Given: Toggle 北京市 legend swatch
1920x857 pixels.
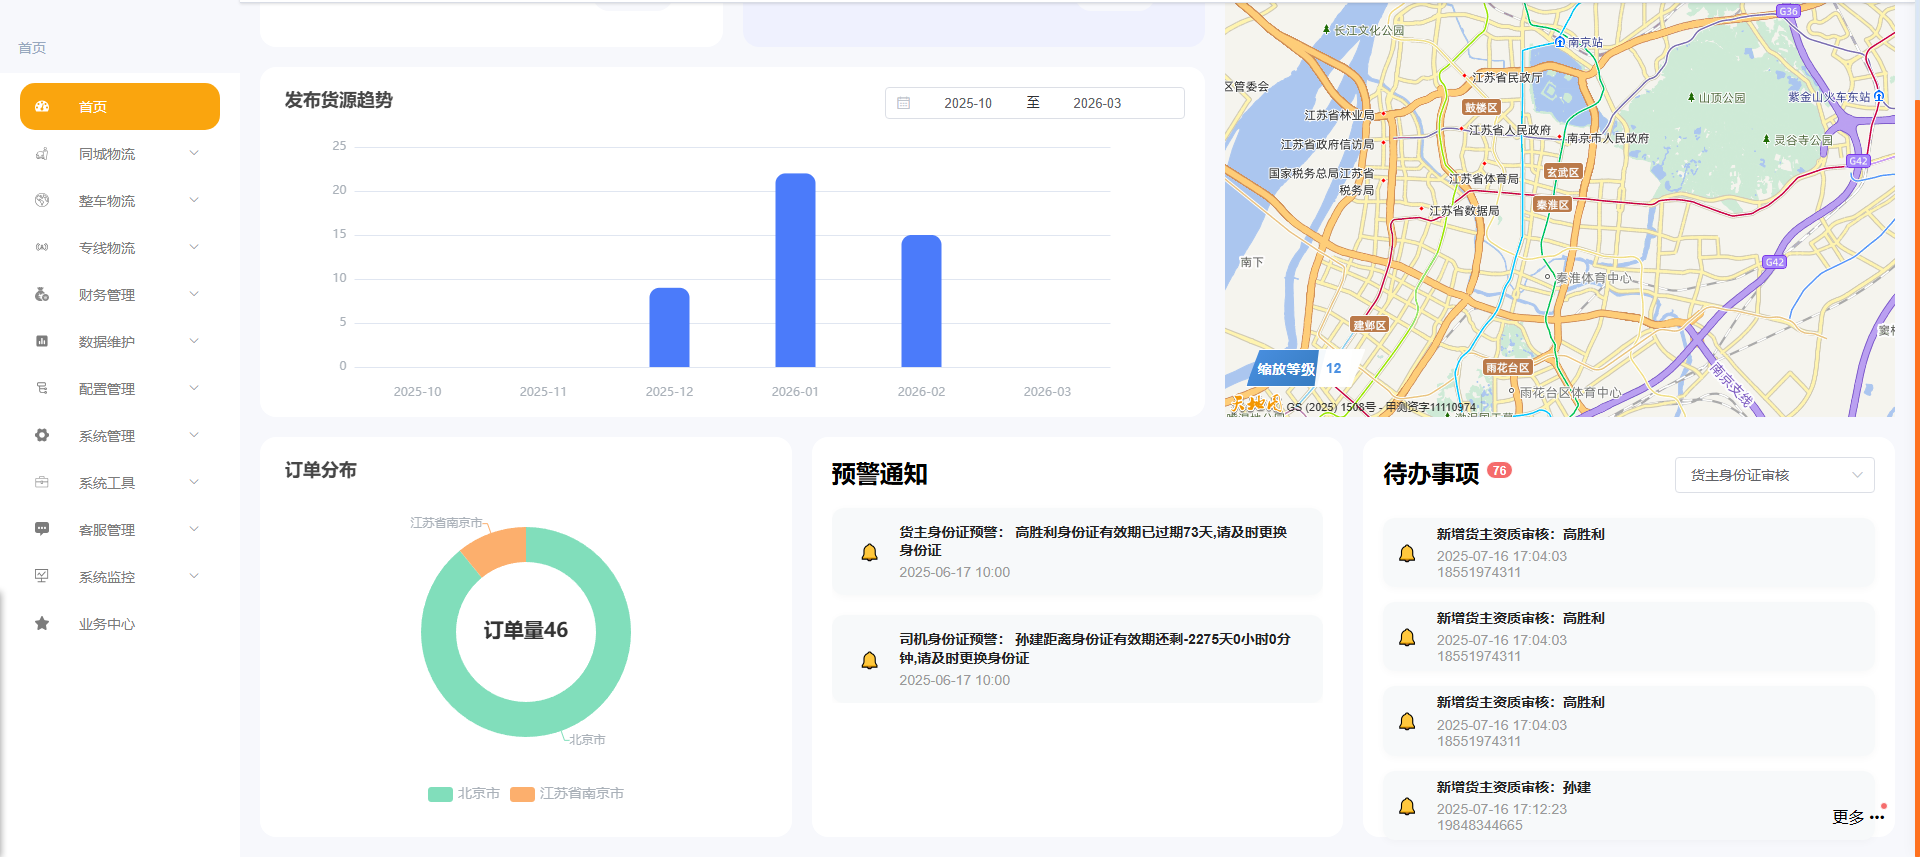Looking at the screenshot, I should pyautogui.click(x=440, y=794).
